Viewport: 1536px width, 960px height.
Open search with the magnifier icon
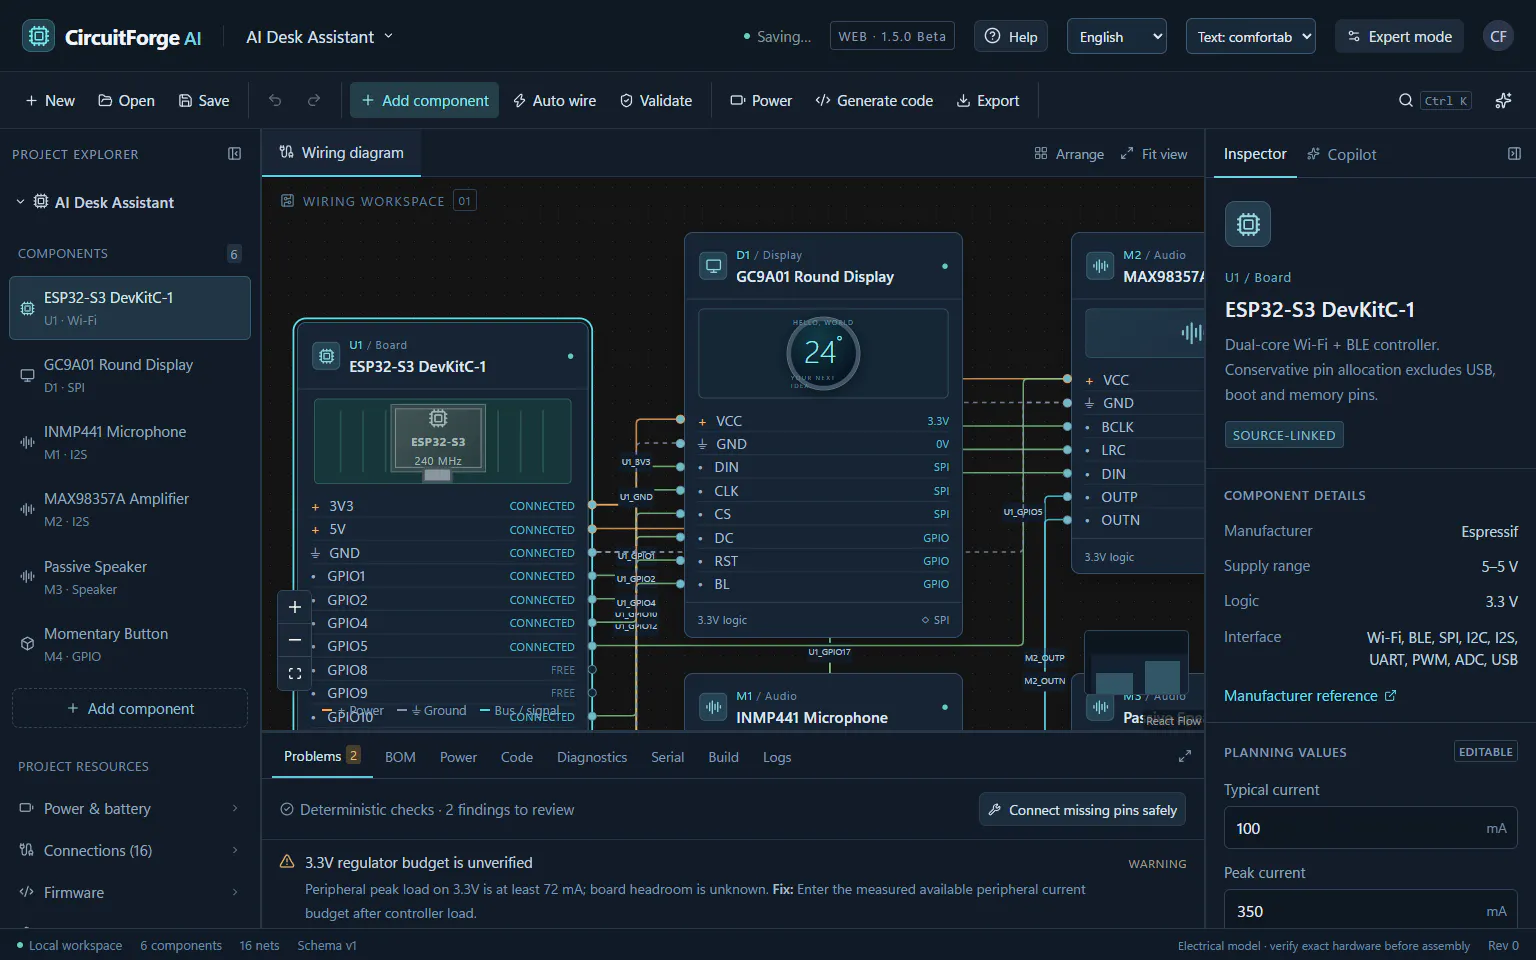(1405, 100)
